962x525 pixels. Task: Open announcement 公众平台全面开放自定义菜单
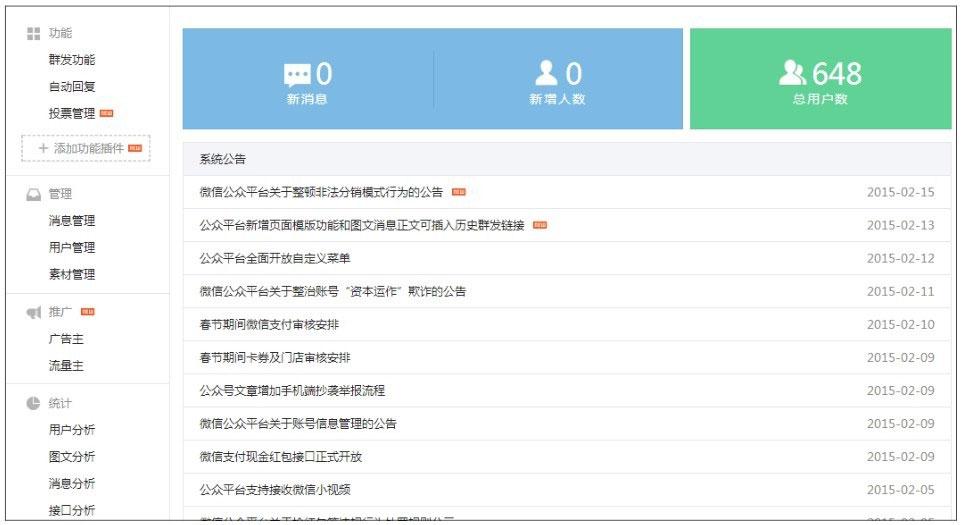click(x=275, y=259)
